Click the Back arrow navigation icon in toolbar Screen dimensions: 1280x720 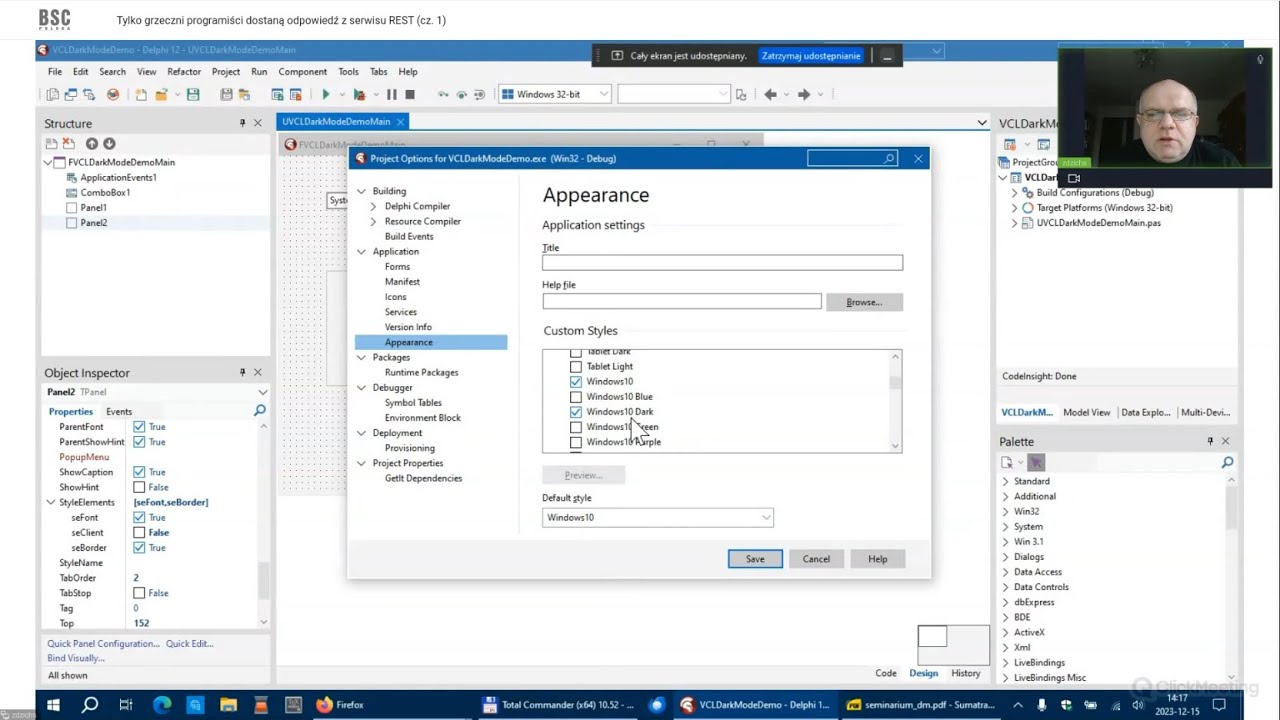(x=770, y=94)
